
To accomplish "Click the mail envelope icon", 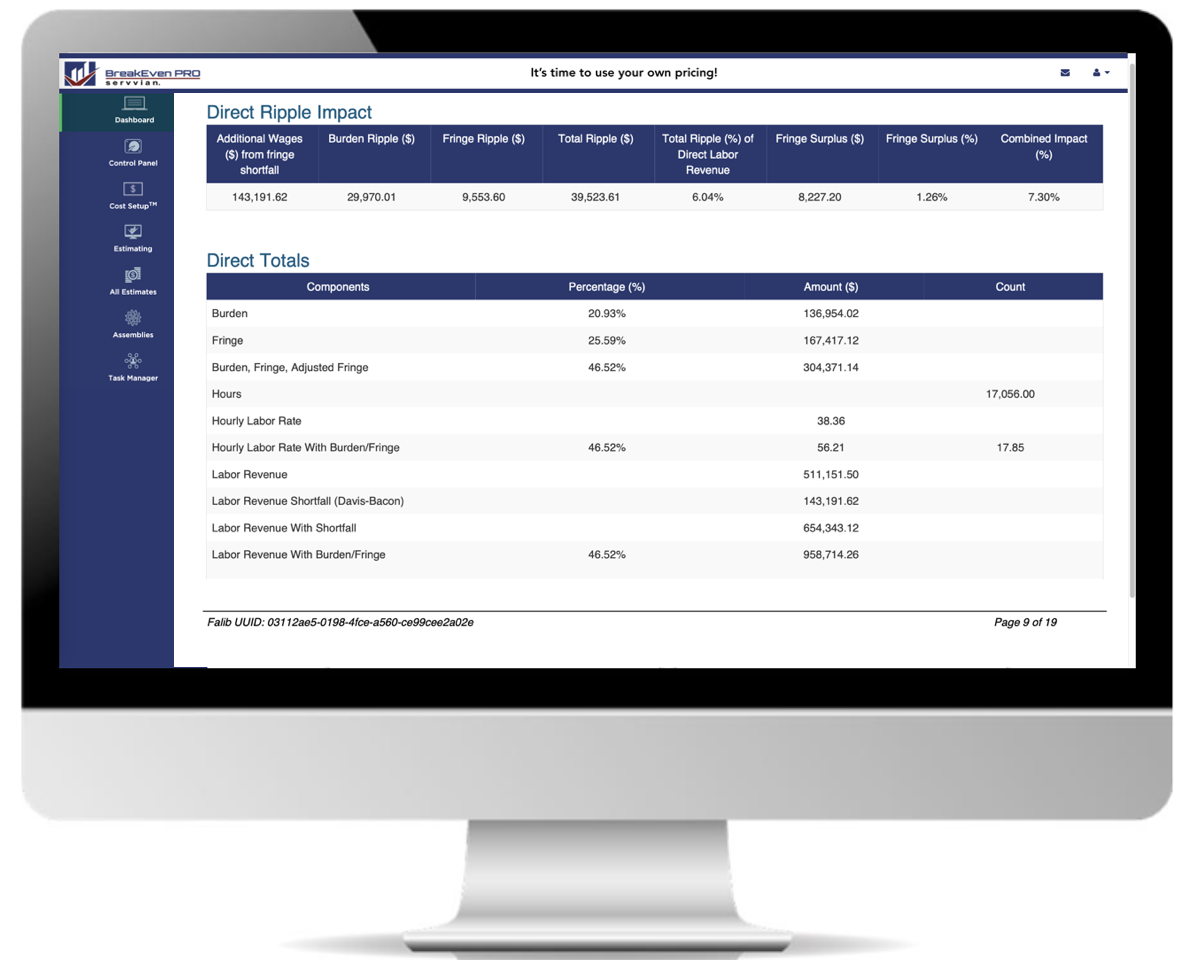I will (1065, 73).
